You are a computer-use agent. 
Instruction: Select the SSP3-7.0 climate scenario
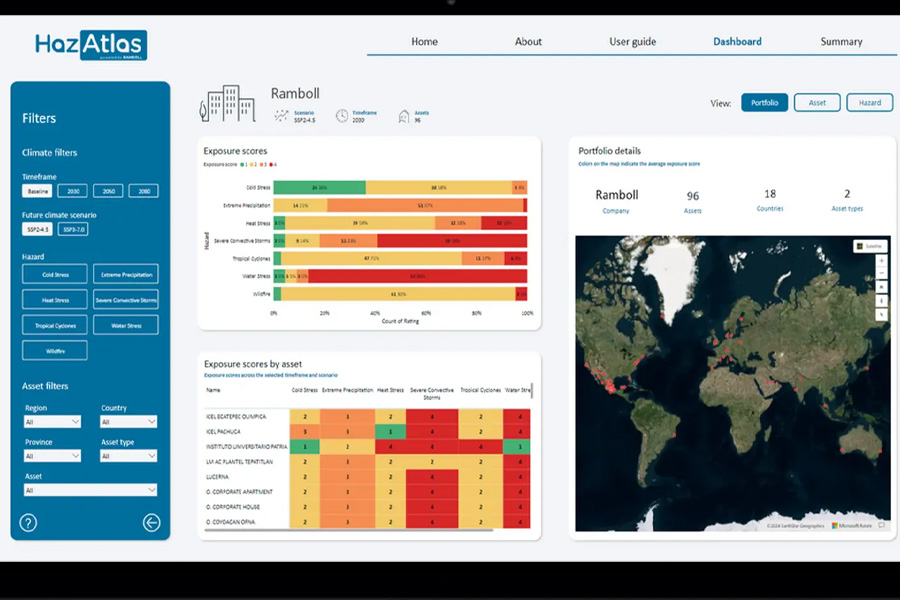[x=73, y=229]
